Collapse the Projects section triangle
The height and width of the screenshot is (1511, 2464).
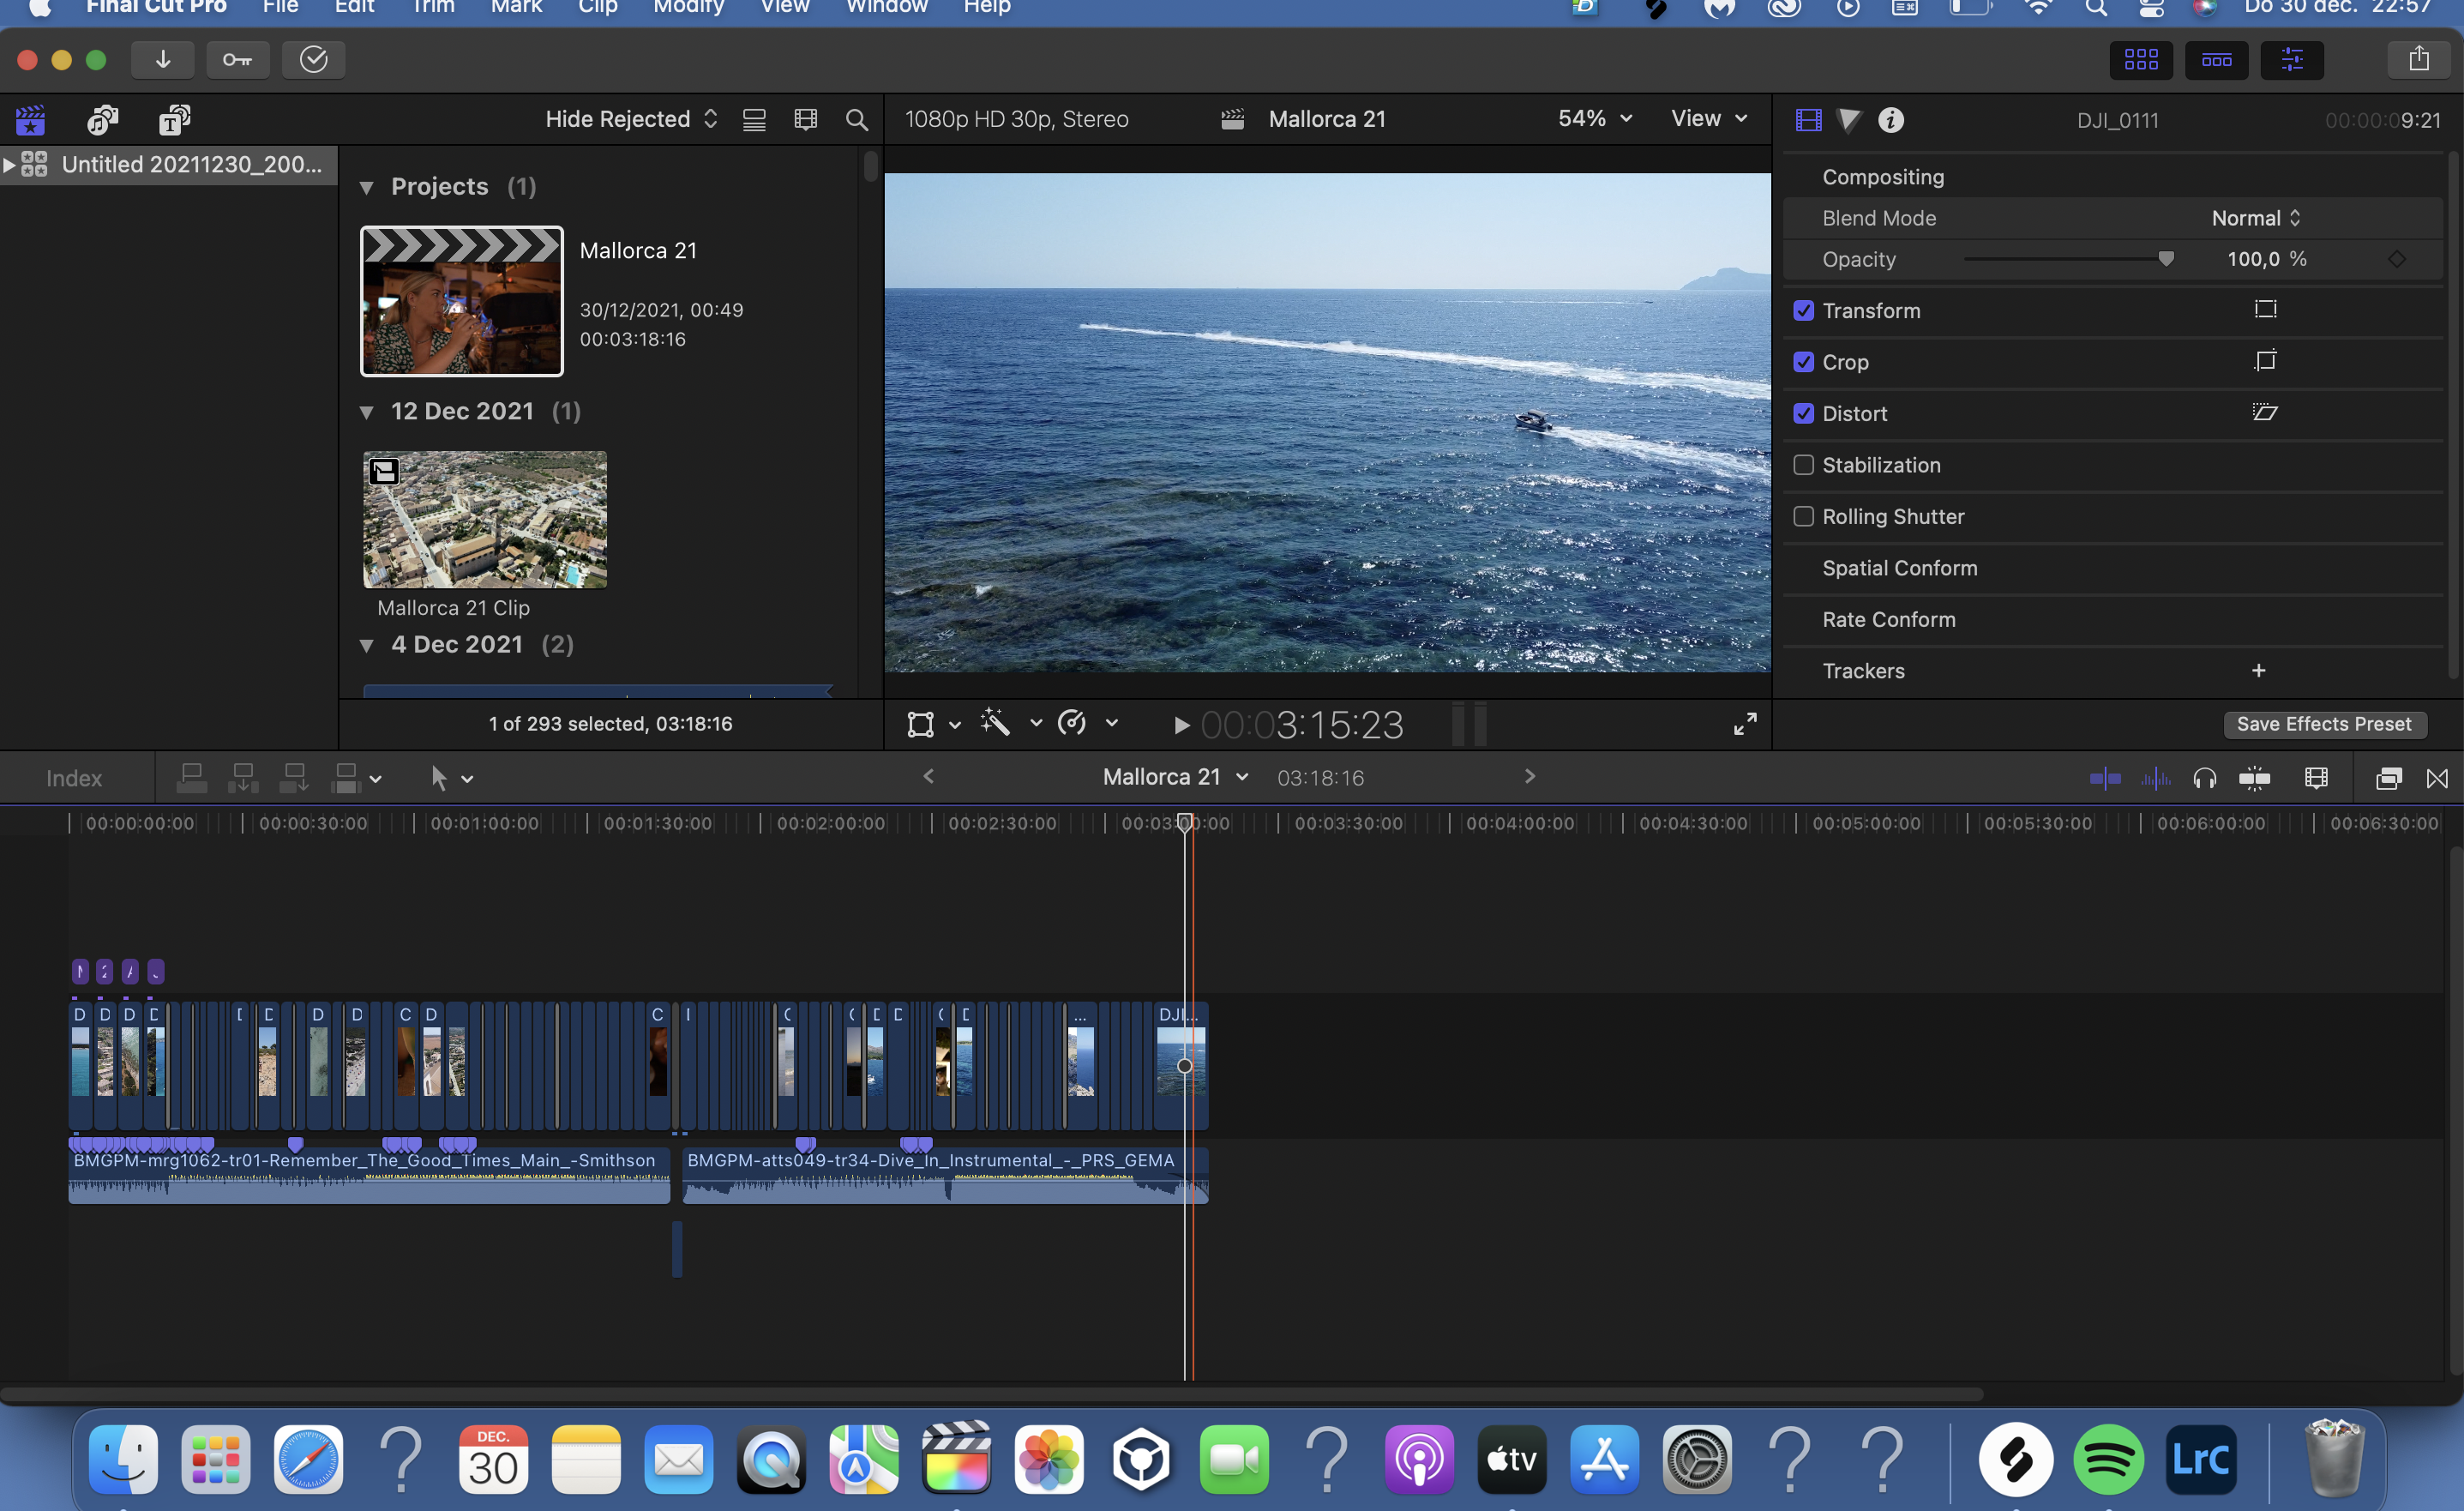pyautogui.click(x=367, y=187)
